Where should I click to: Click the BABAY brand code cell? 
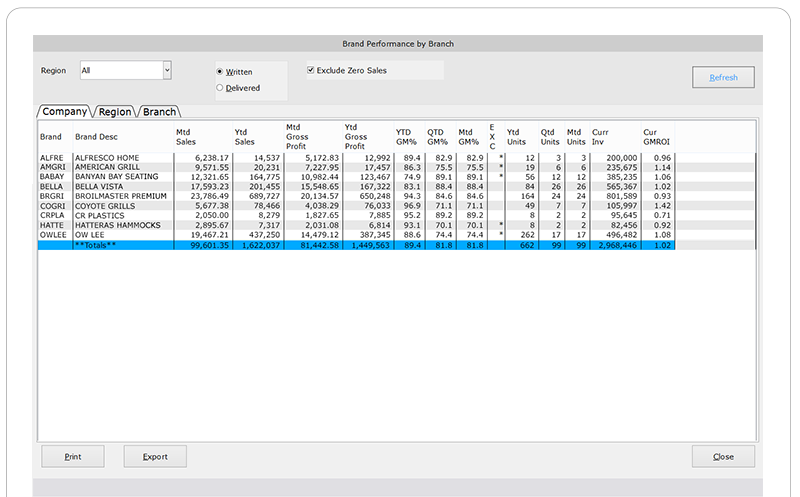(x=52, y=177)
